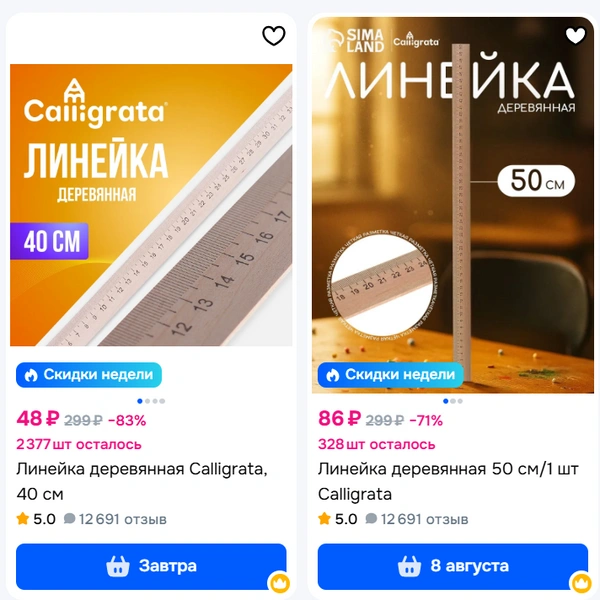This screenshot has width=600, height=600.
Task: Click flame icon on left Скидки недели badge
Action: coord(31,375)
